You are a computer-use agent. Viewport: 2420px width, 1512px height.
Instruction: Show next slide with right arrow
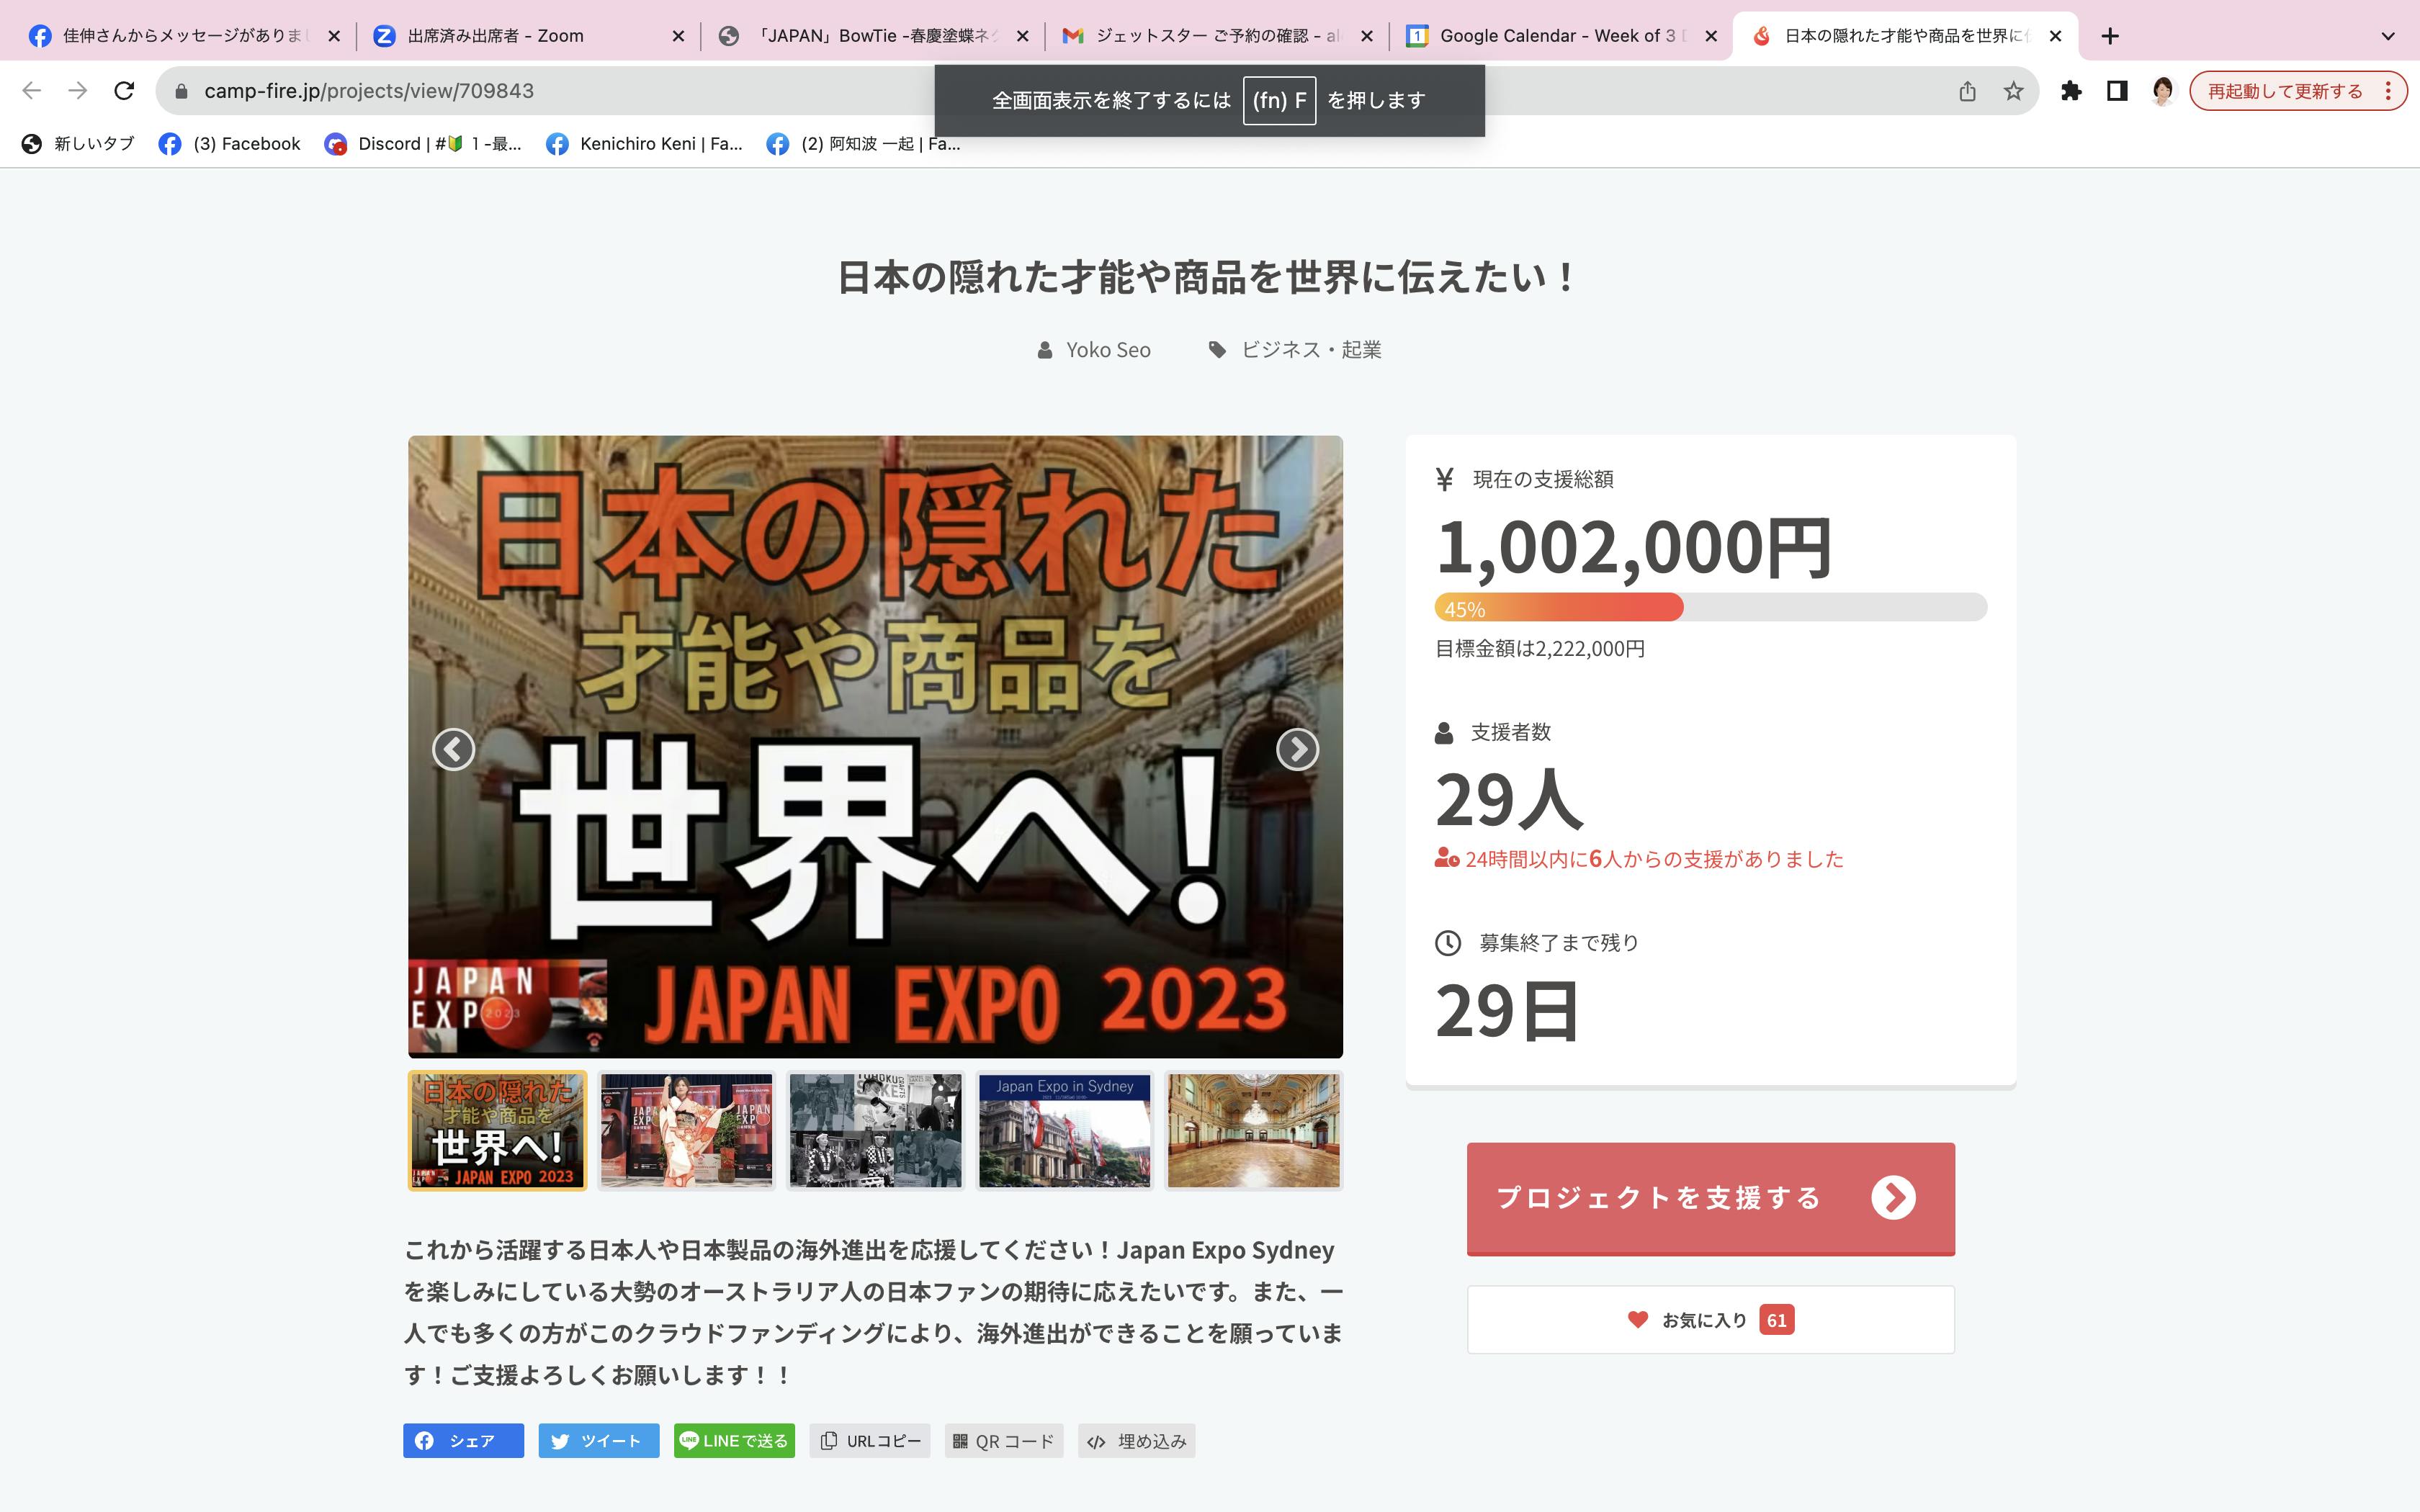tap(1297, 749)
